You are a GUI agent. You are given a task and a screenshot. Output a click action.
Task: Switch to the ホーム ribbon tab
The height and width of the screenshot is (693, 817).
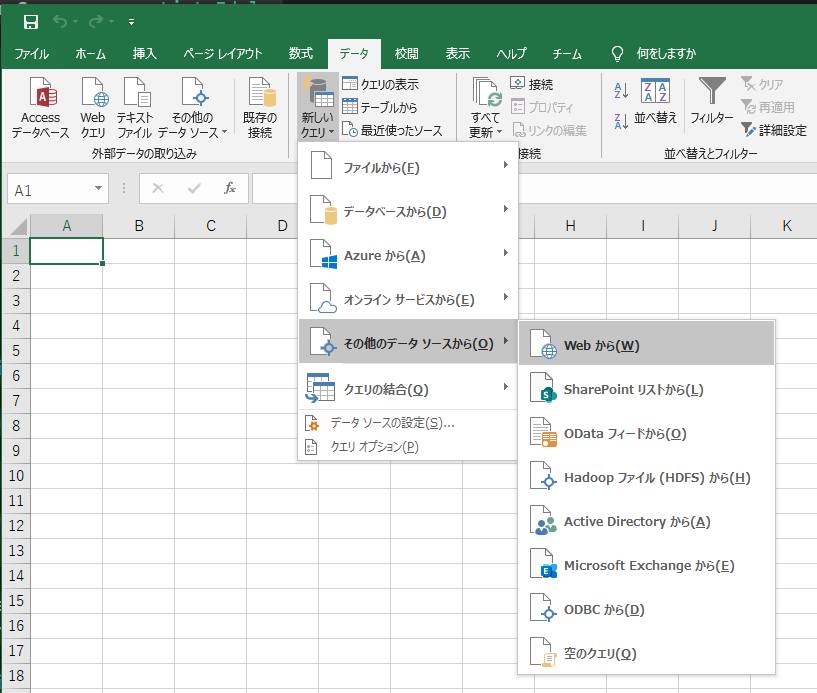click(x=91, y=54)
